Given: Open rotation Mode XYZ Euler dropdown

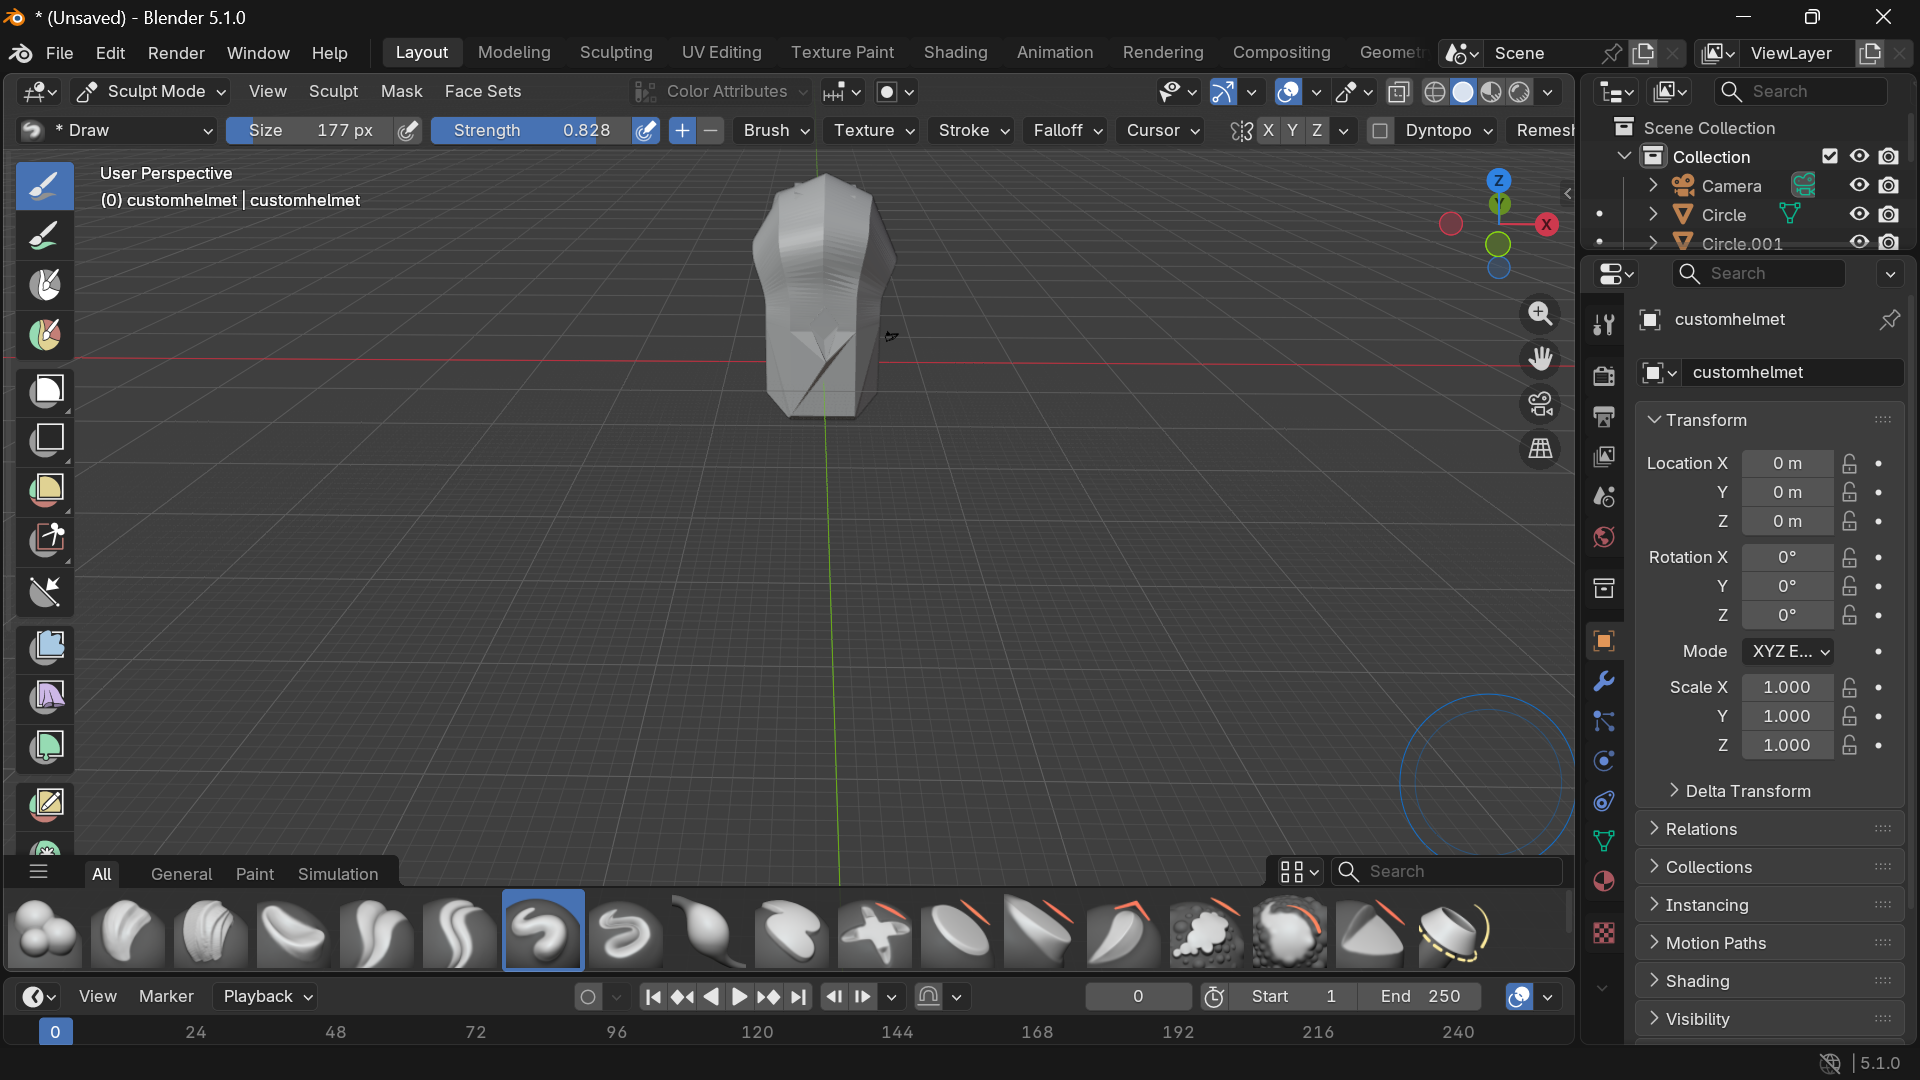Looking at the screenshot, I should (x=1788, y=651).
